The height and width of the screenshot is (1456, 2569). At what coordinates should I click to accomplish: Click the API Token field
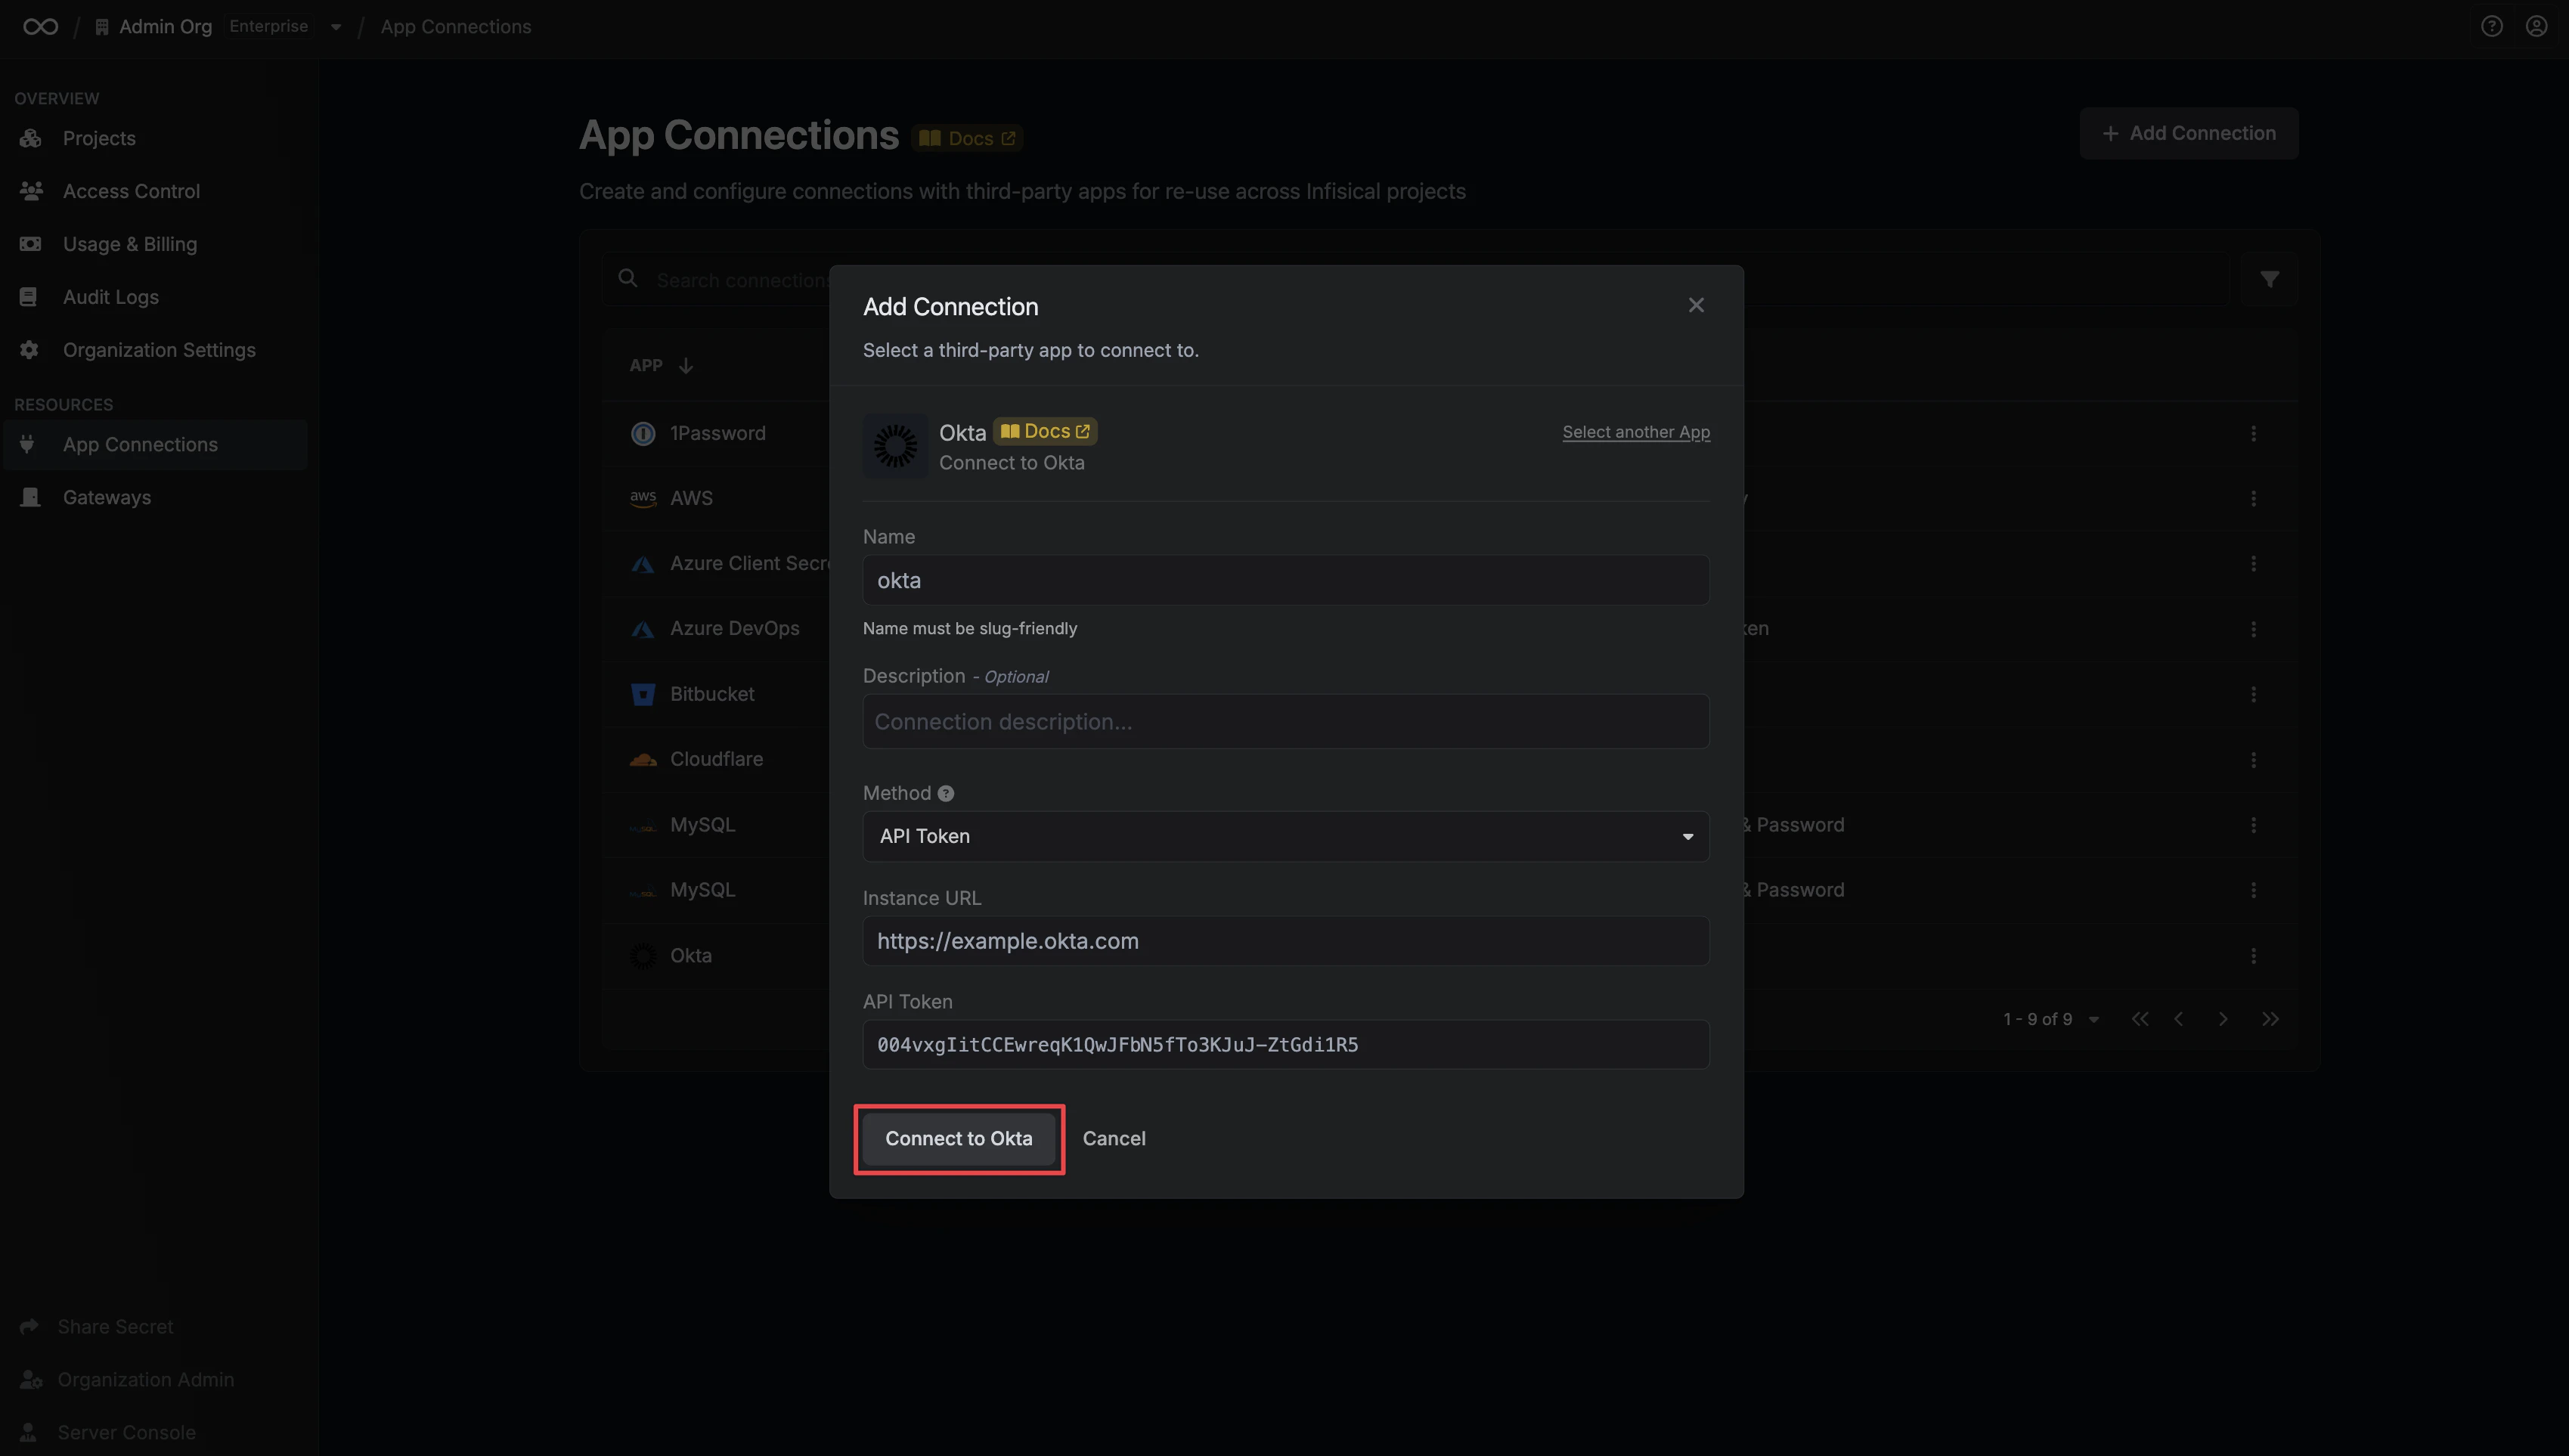coord(1286,1044)
